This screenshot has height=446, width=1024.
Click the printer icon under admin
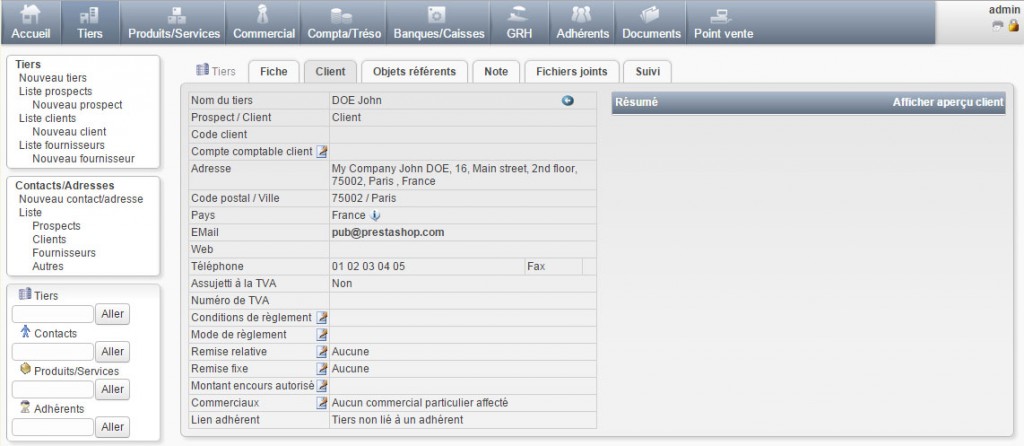[x=997, y=25]
